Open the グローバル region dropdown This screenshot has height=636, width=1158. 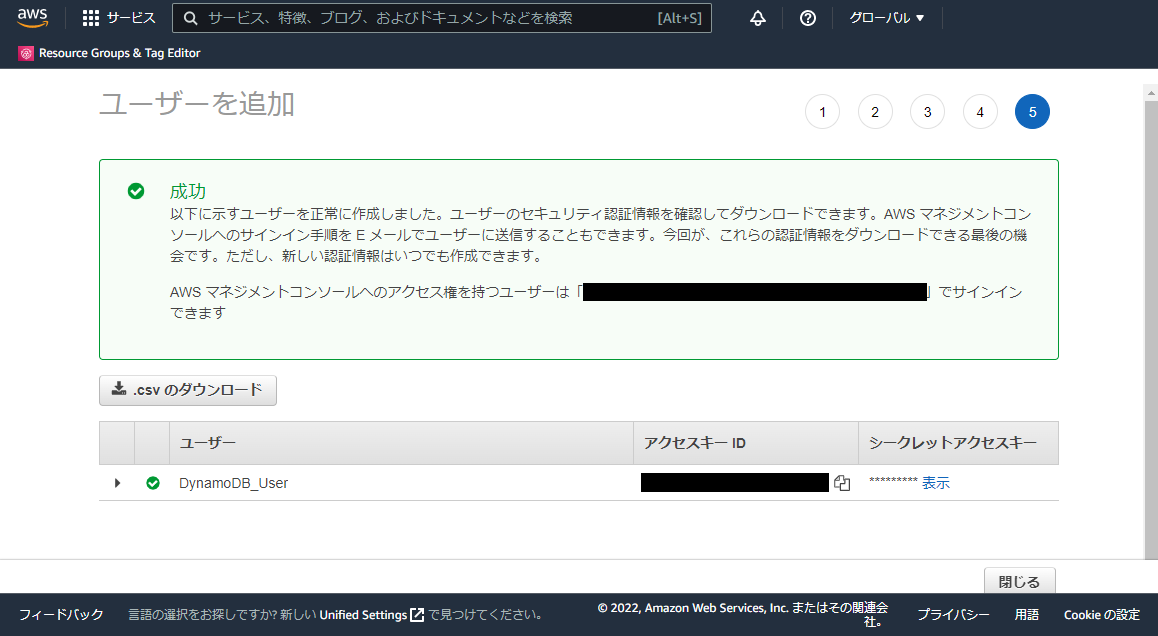point(886,18)
